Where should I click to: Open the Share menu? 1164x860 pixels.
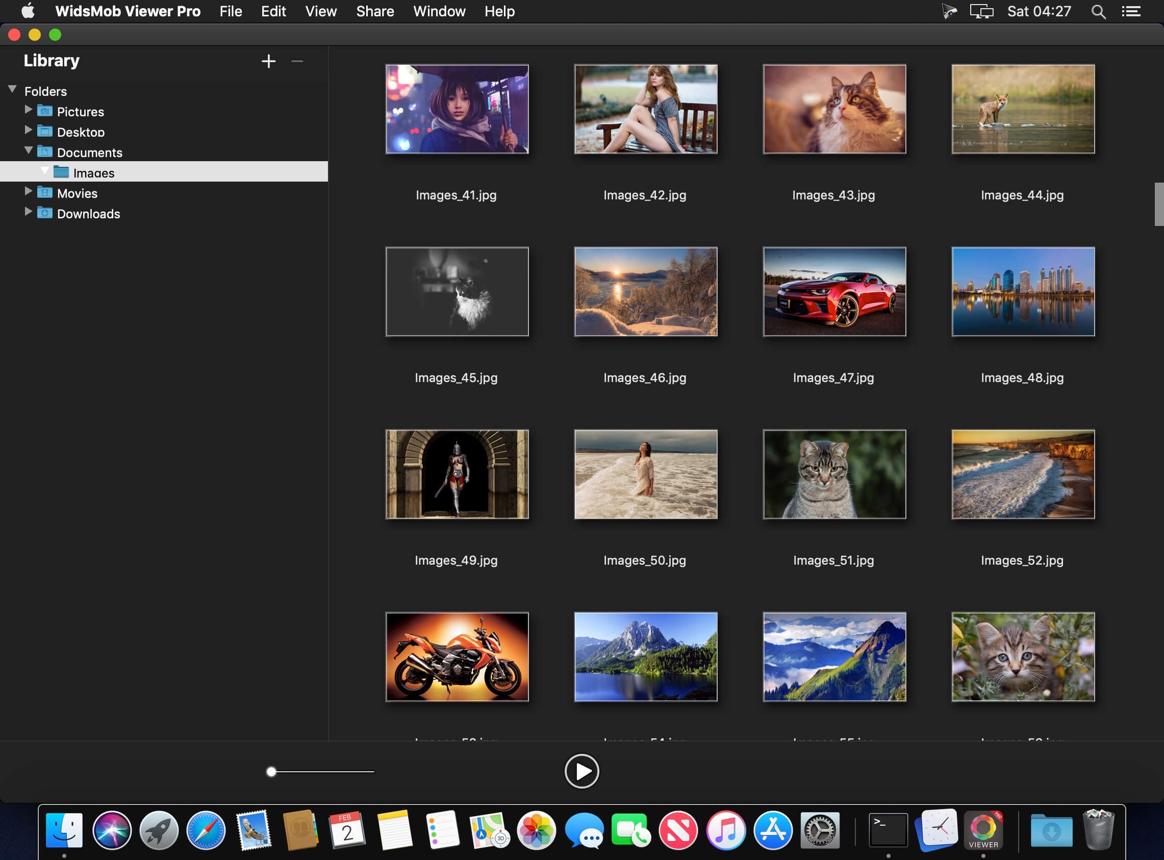click(x=375, y=12)
